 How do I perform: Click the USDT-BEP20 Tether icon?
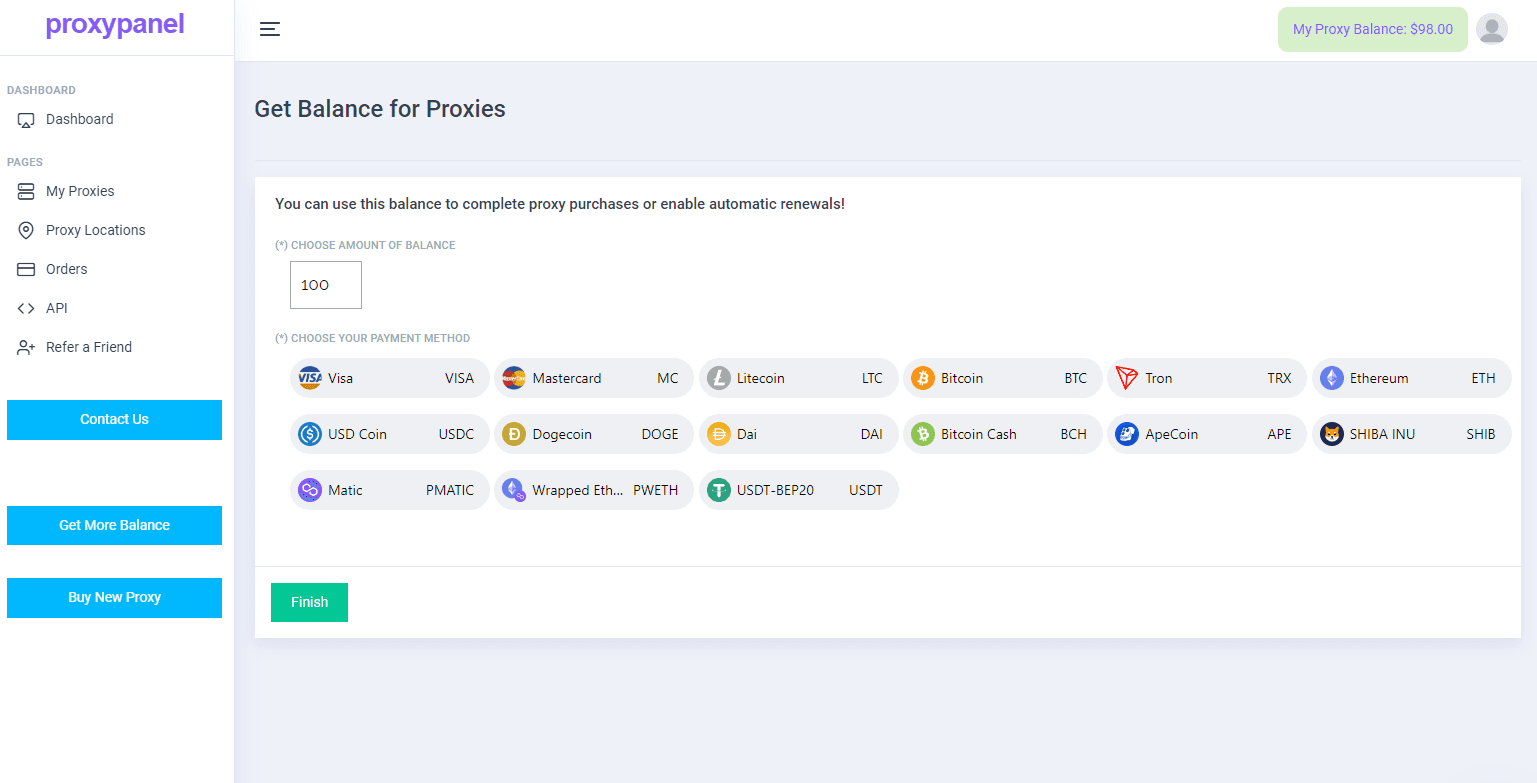(x=719, y=490)
